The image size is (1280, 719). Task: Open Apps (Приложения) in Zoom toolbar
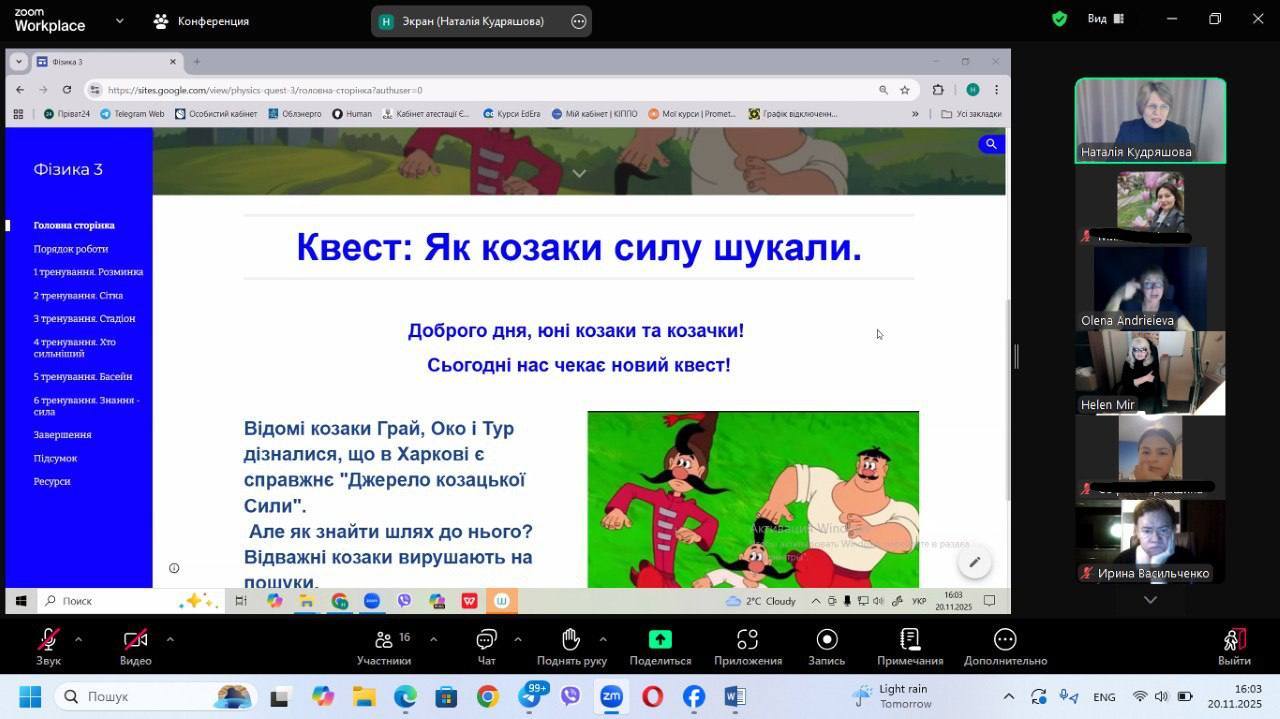747,640
